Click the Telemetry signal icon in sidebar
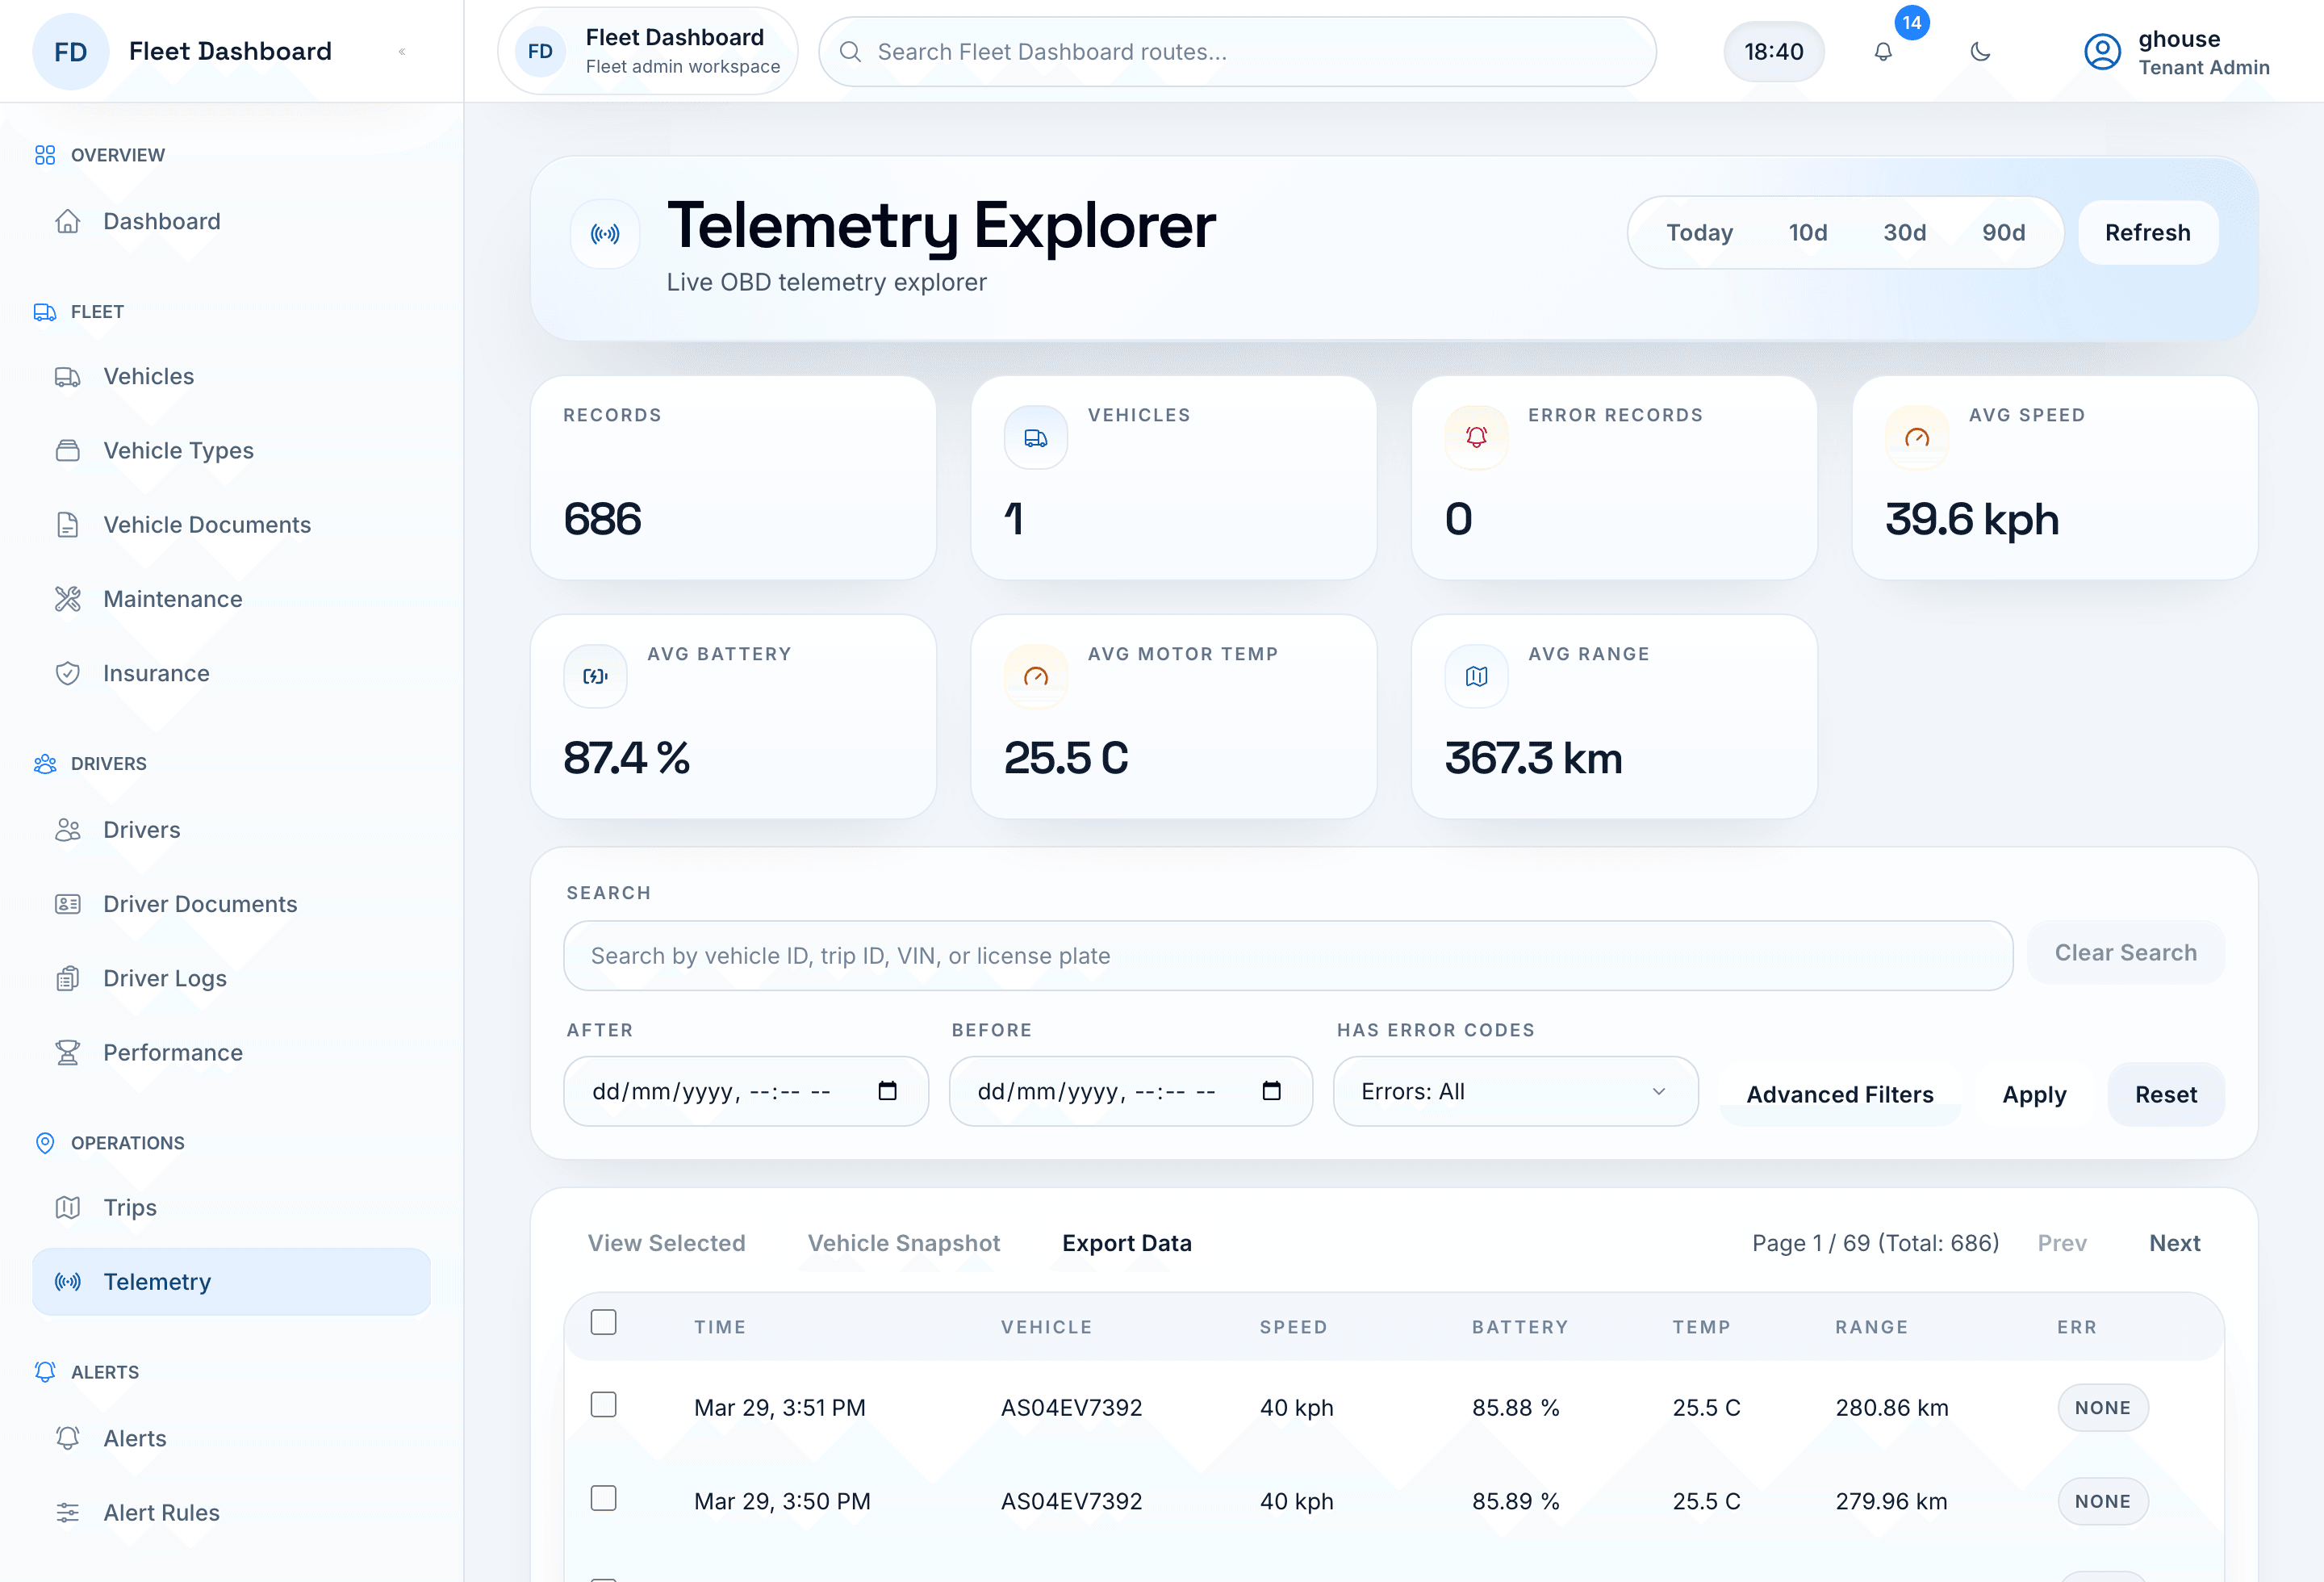The height and width of the screenshot is (1582, 2324). click(x=67, y=1282)
